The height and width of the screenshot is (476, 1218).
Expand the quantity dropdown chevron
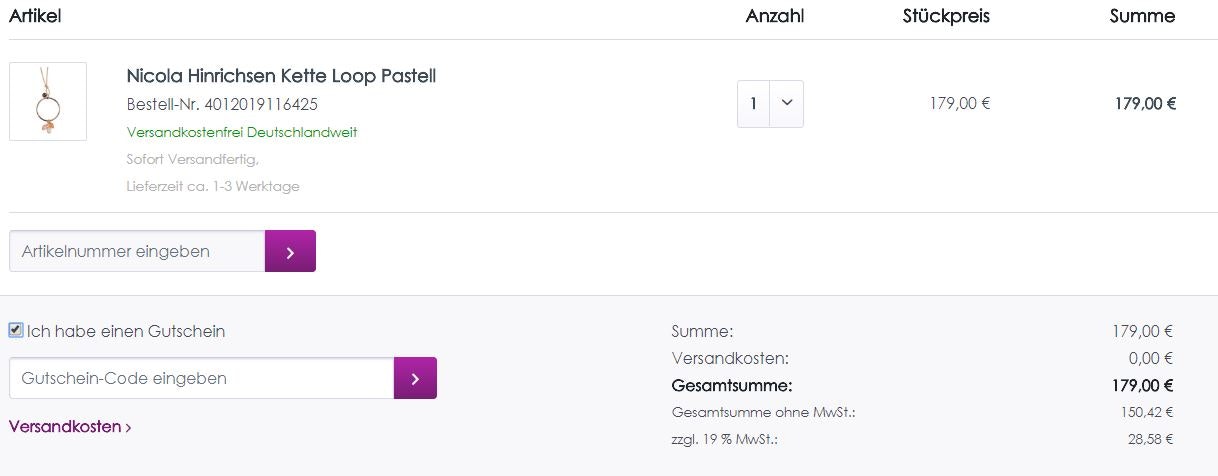(786, 103)
